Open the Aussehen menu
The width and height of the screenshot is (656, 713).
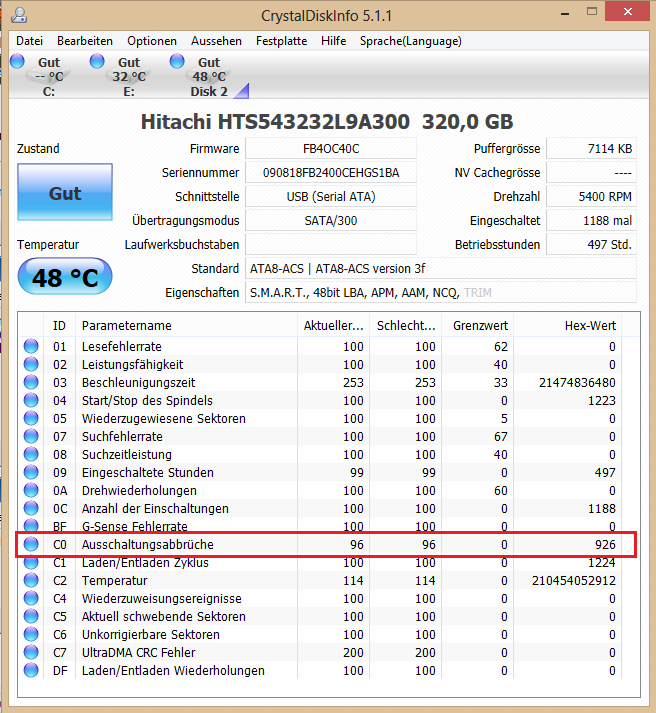pyautogui.click(x=216, y=41)
